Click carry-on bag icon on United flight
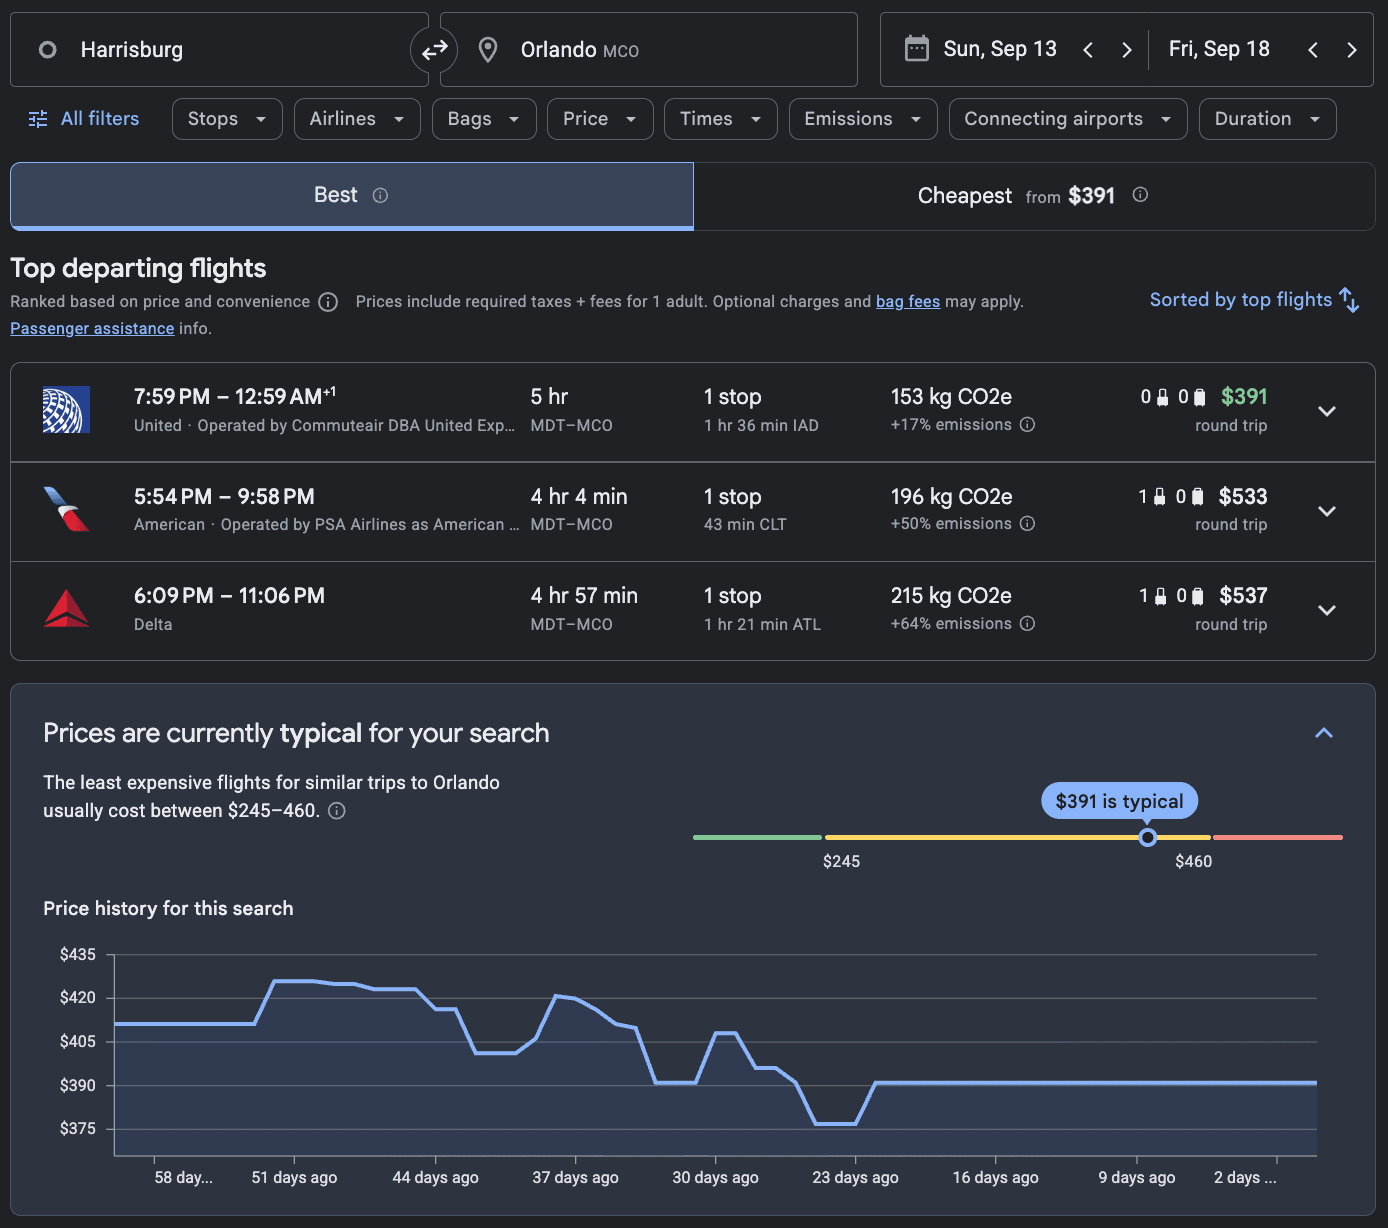This screenshot has width=1388, height=1228. point(1163,398)
